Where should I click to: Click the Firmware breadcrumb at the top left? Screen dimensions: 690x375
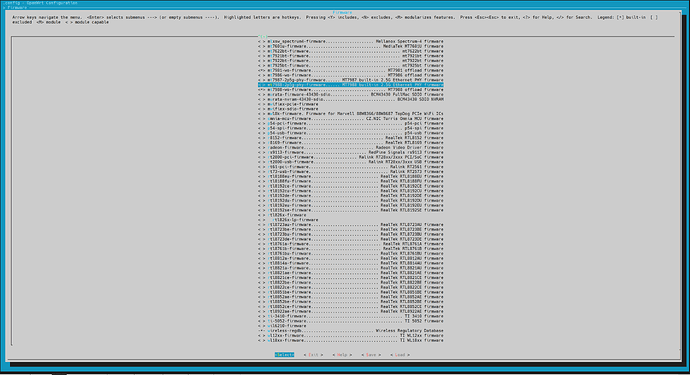pos(17,7)
